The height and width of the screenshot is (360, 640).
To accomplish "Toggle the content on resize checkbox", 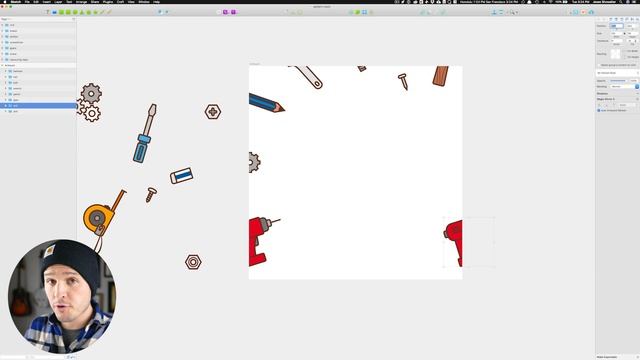I will pyautogui.click(x=599, y=65).
